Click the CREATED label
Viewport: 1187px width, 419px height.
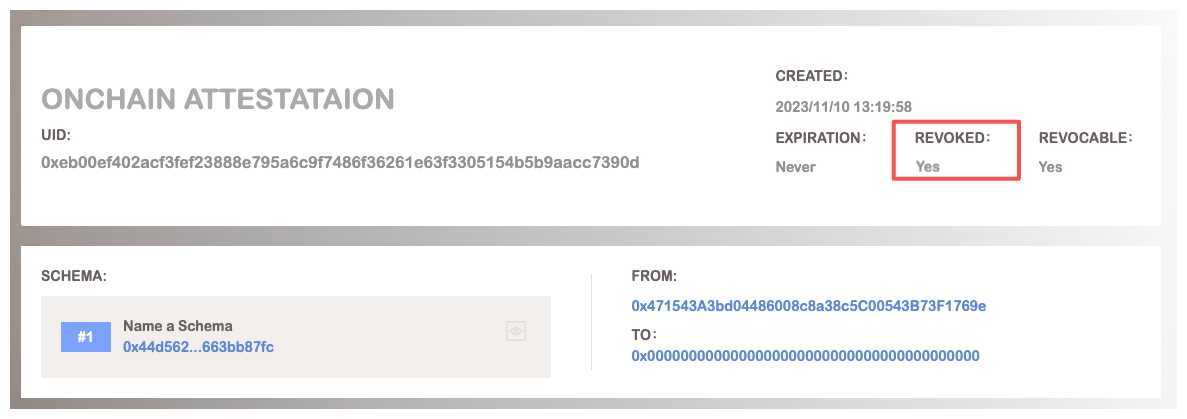(x=811, y=75)
